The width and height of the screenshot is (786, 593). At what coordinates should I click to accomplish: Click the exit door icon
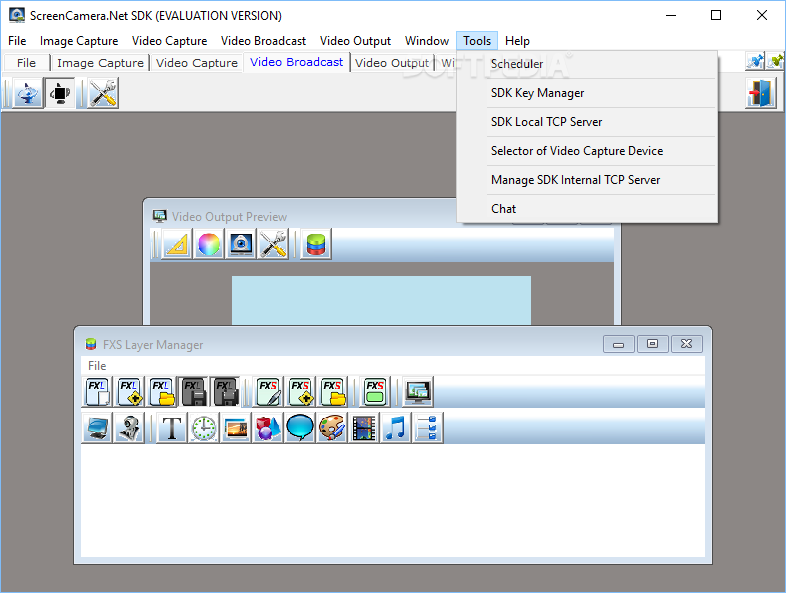point(760,93)
